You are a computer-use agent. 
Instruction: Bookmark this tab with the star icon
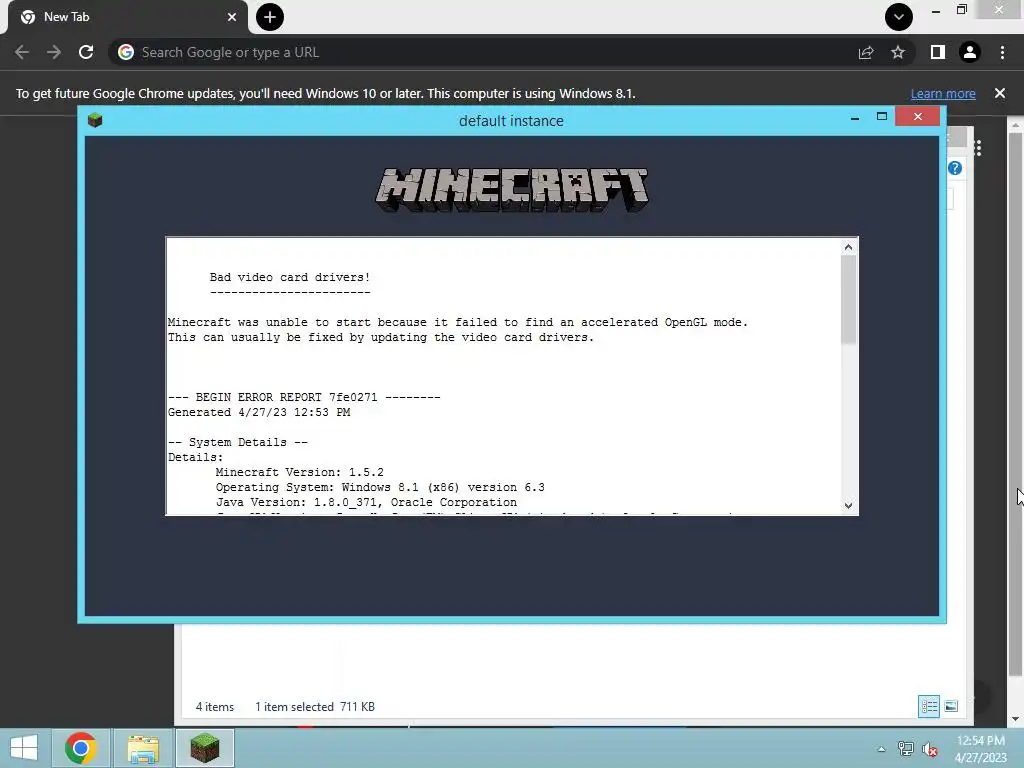(898, 52)
